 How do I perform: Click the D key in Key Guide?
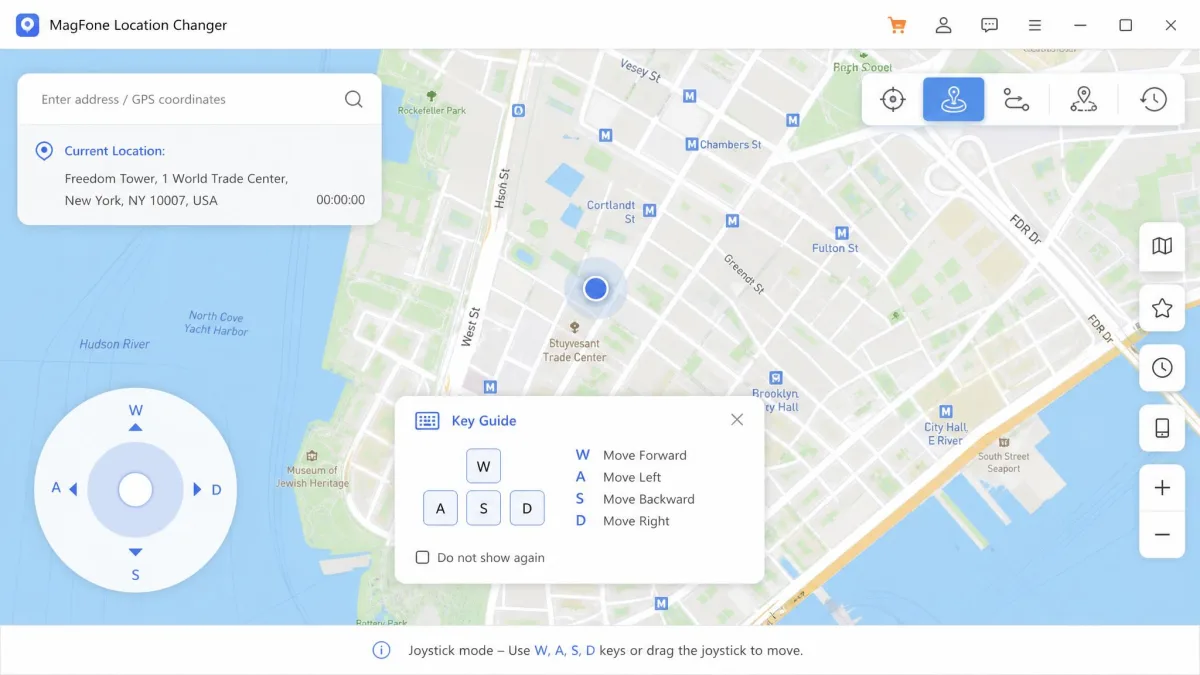(x=527, y=508)
